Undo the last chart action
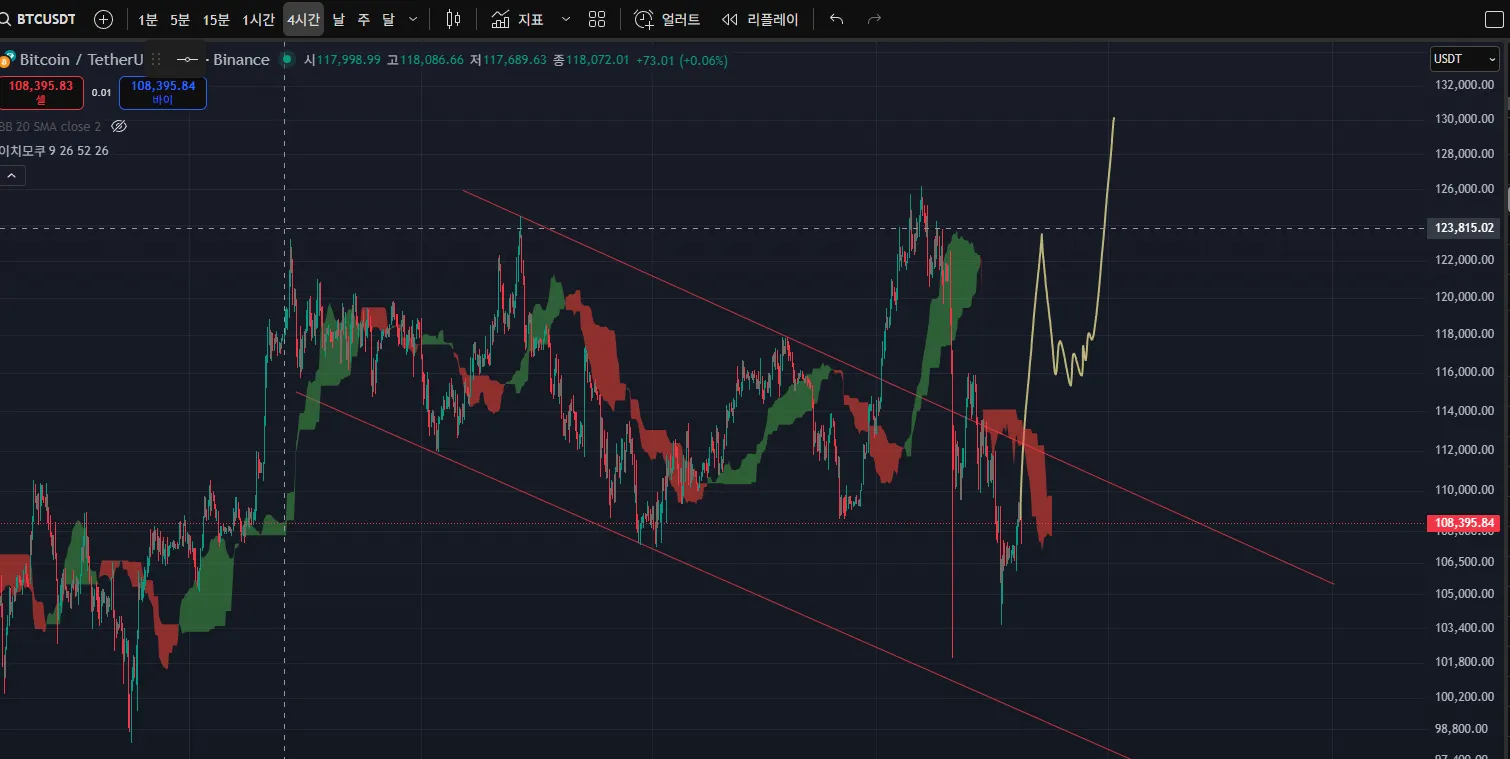Viewport: 1510px width, 759px height. [837, 19]
